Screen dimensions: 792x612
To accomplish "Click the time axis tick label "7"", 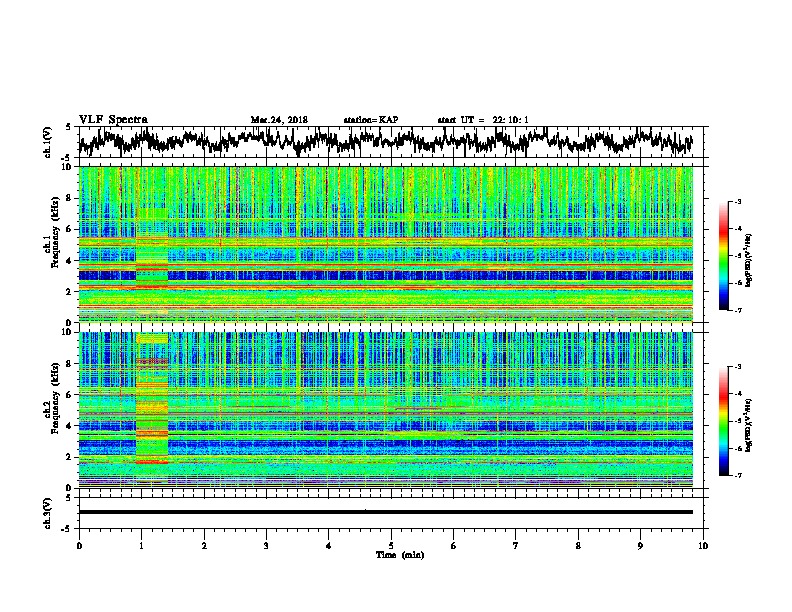I will [x=516, y=546].
